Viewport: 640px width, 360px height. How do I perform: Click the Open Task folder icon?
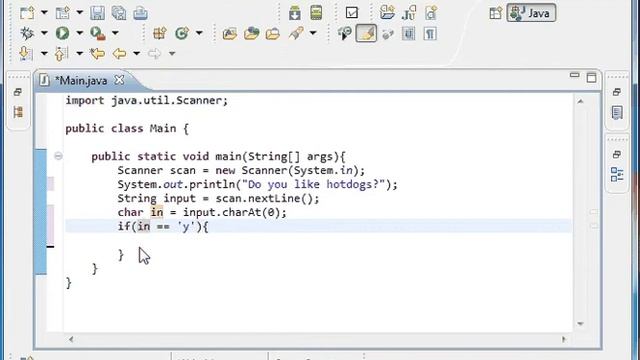(x=251, y=33)
